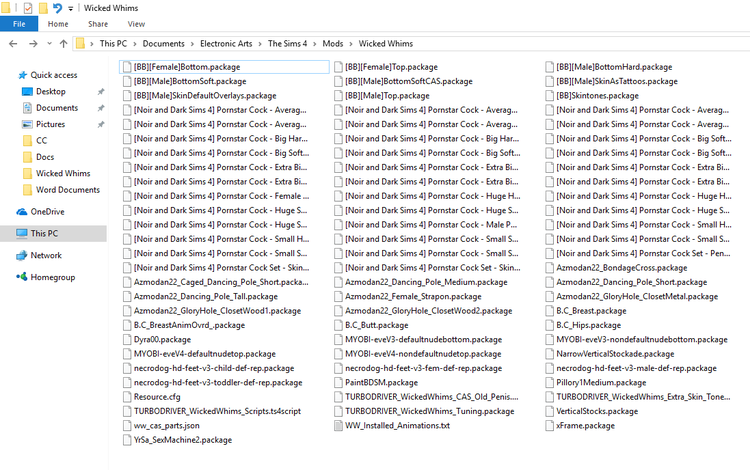Select Azmodan22_Dancing_Pole_Medium.package file
Screen dimensions: 750x470
(x=426, y=282)
